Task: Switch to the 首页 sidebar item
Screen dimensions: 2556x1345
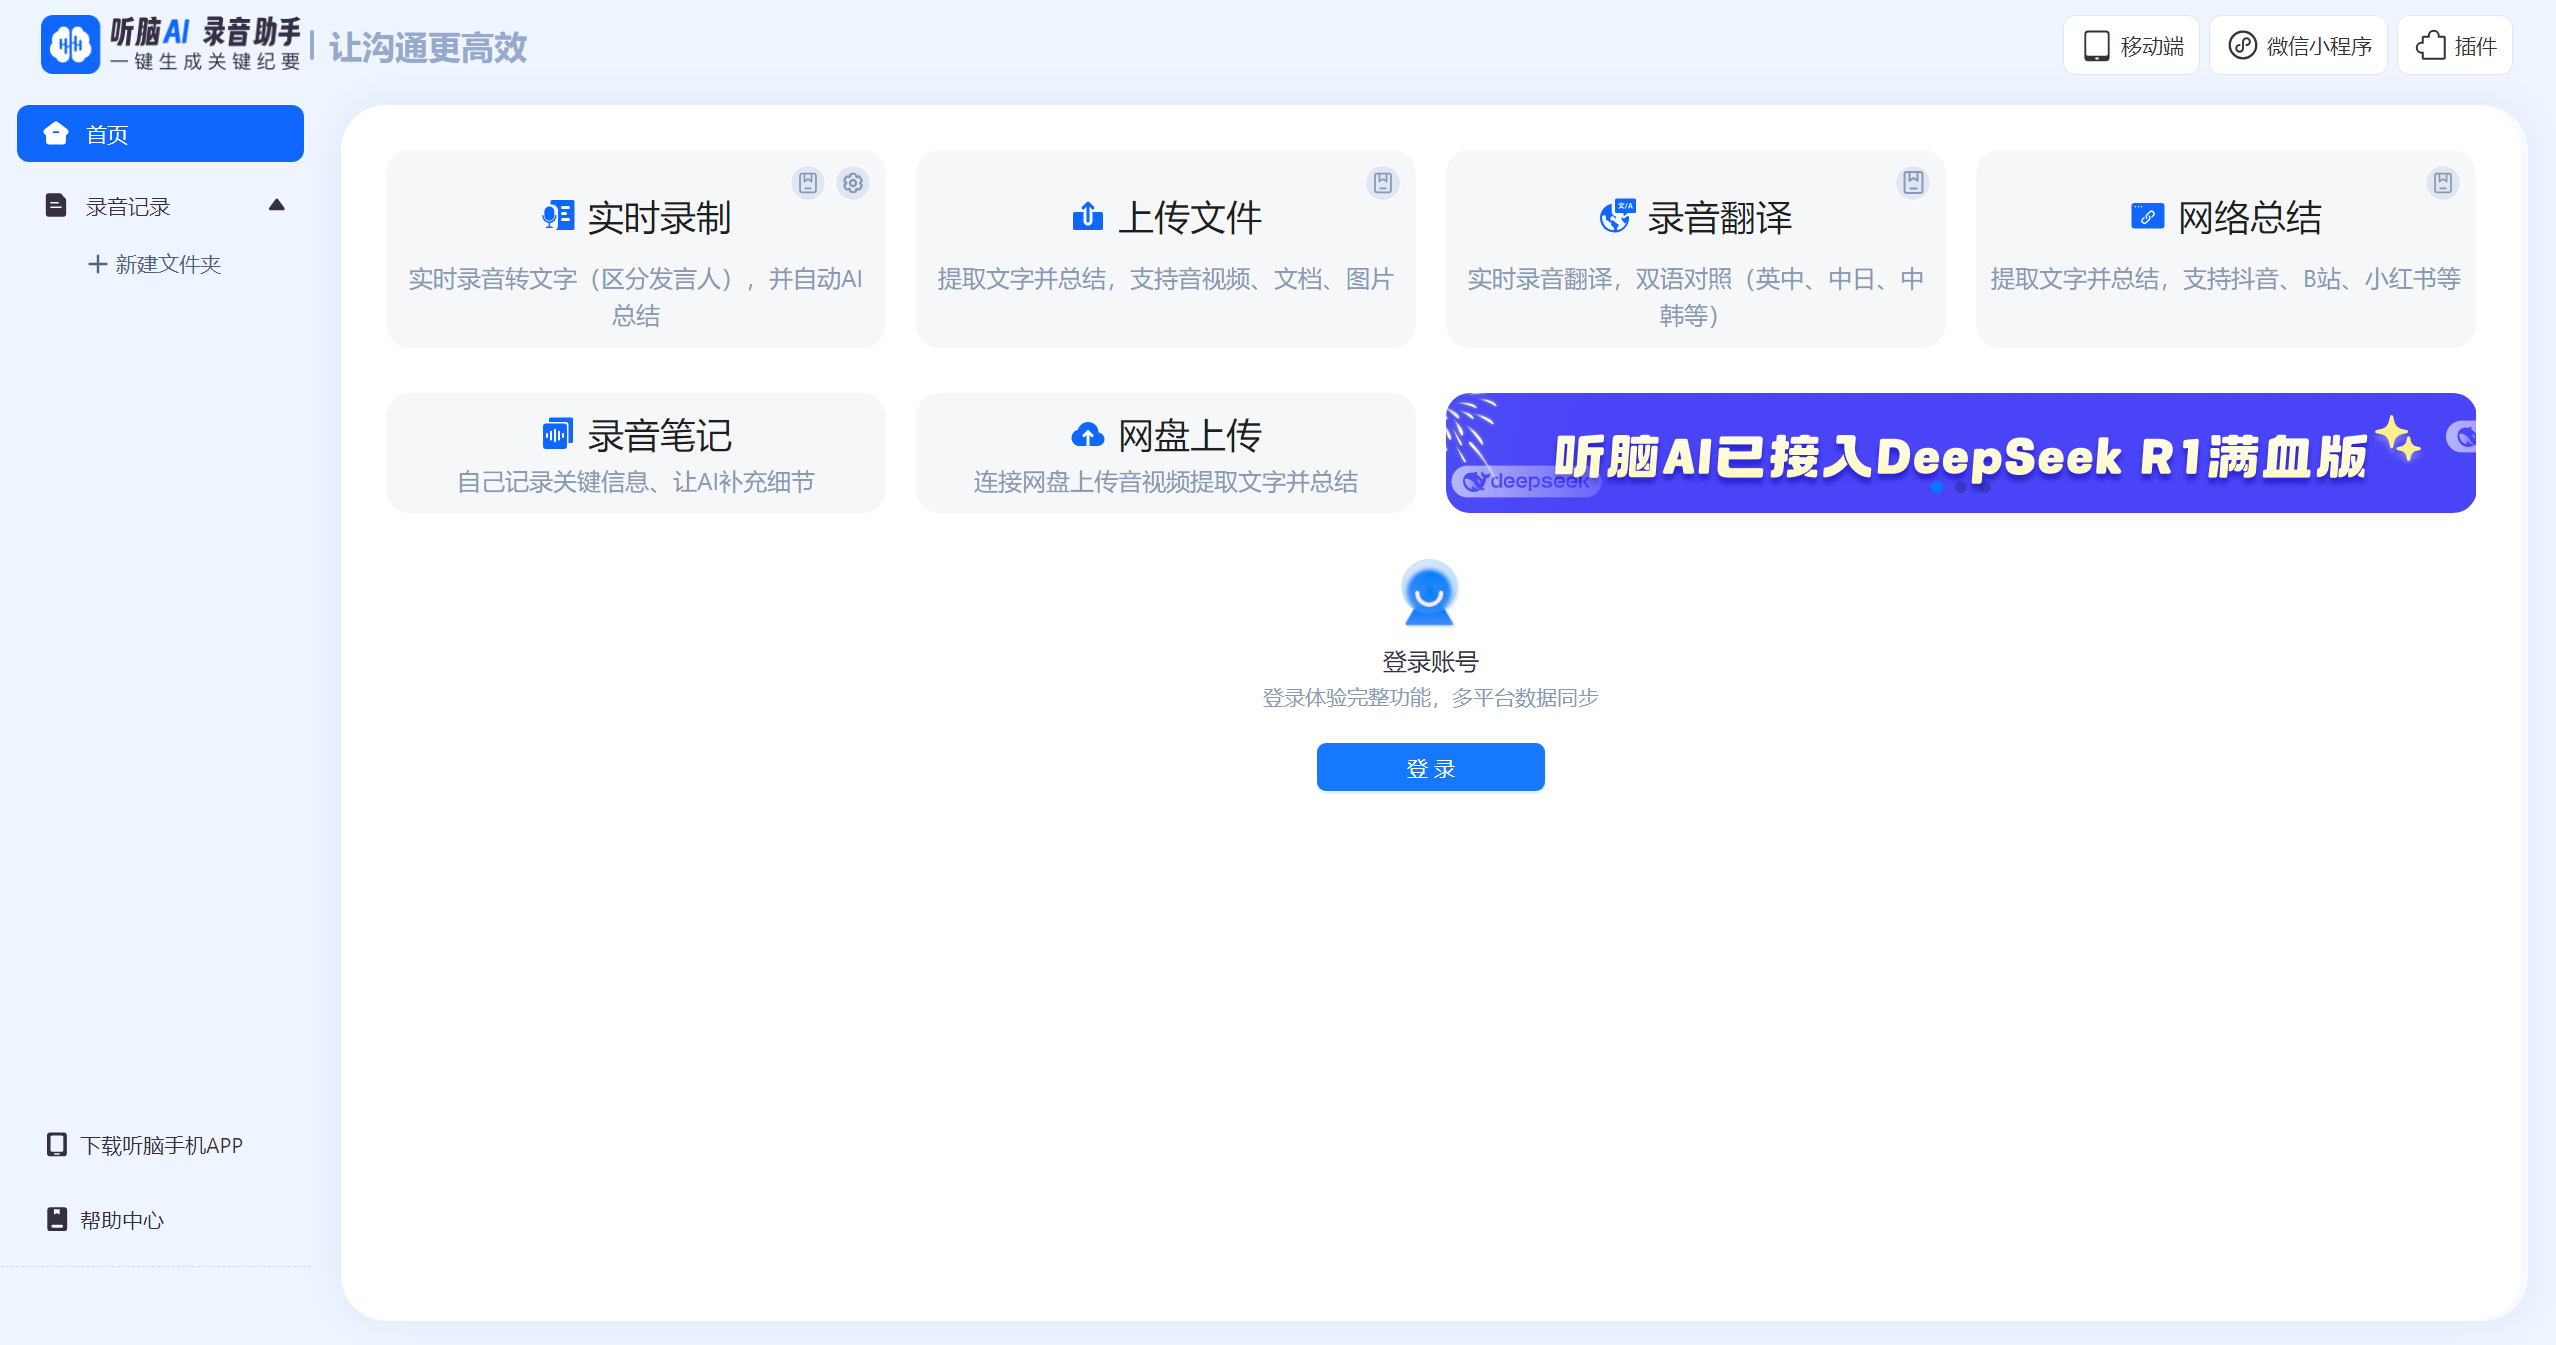Action: 160,132
